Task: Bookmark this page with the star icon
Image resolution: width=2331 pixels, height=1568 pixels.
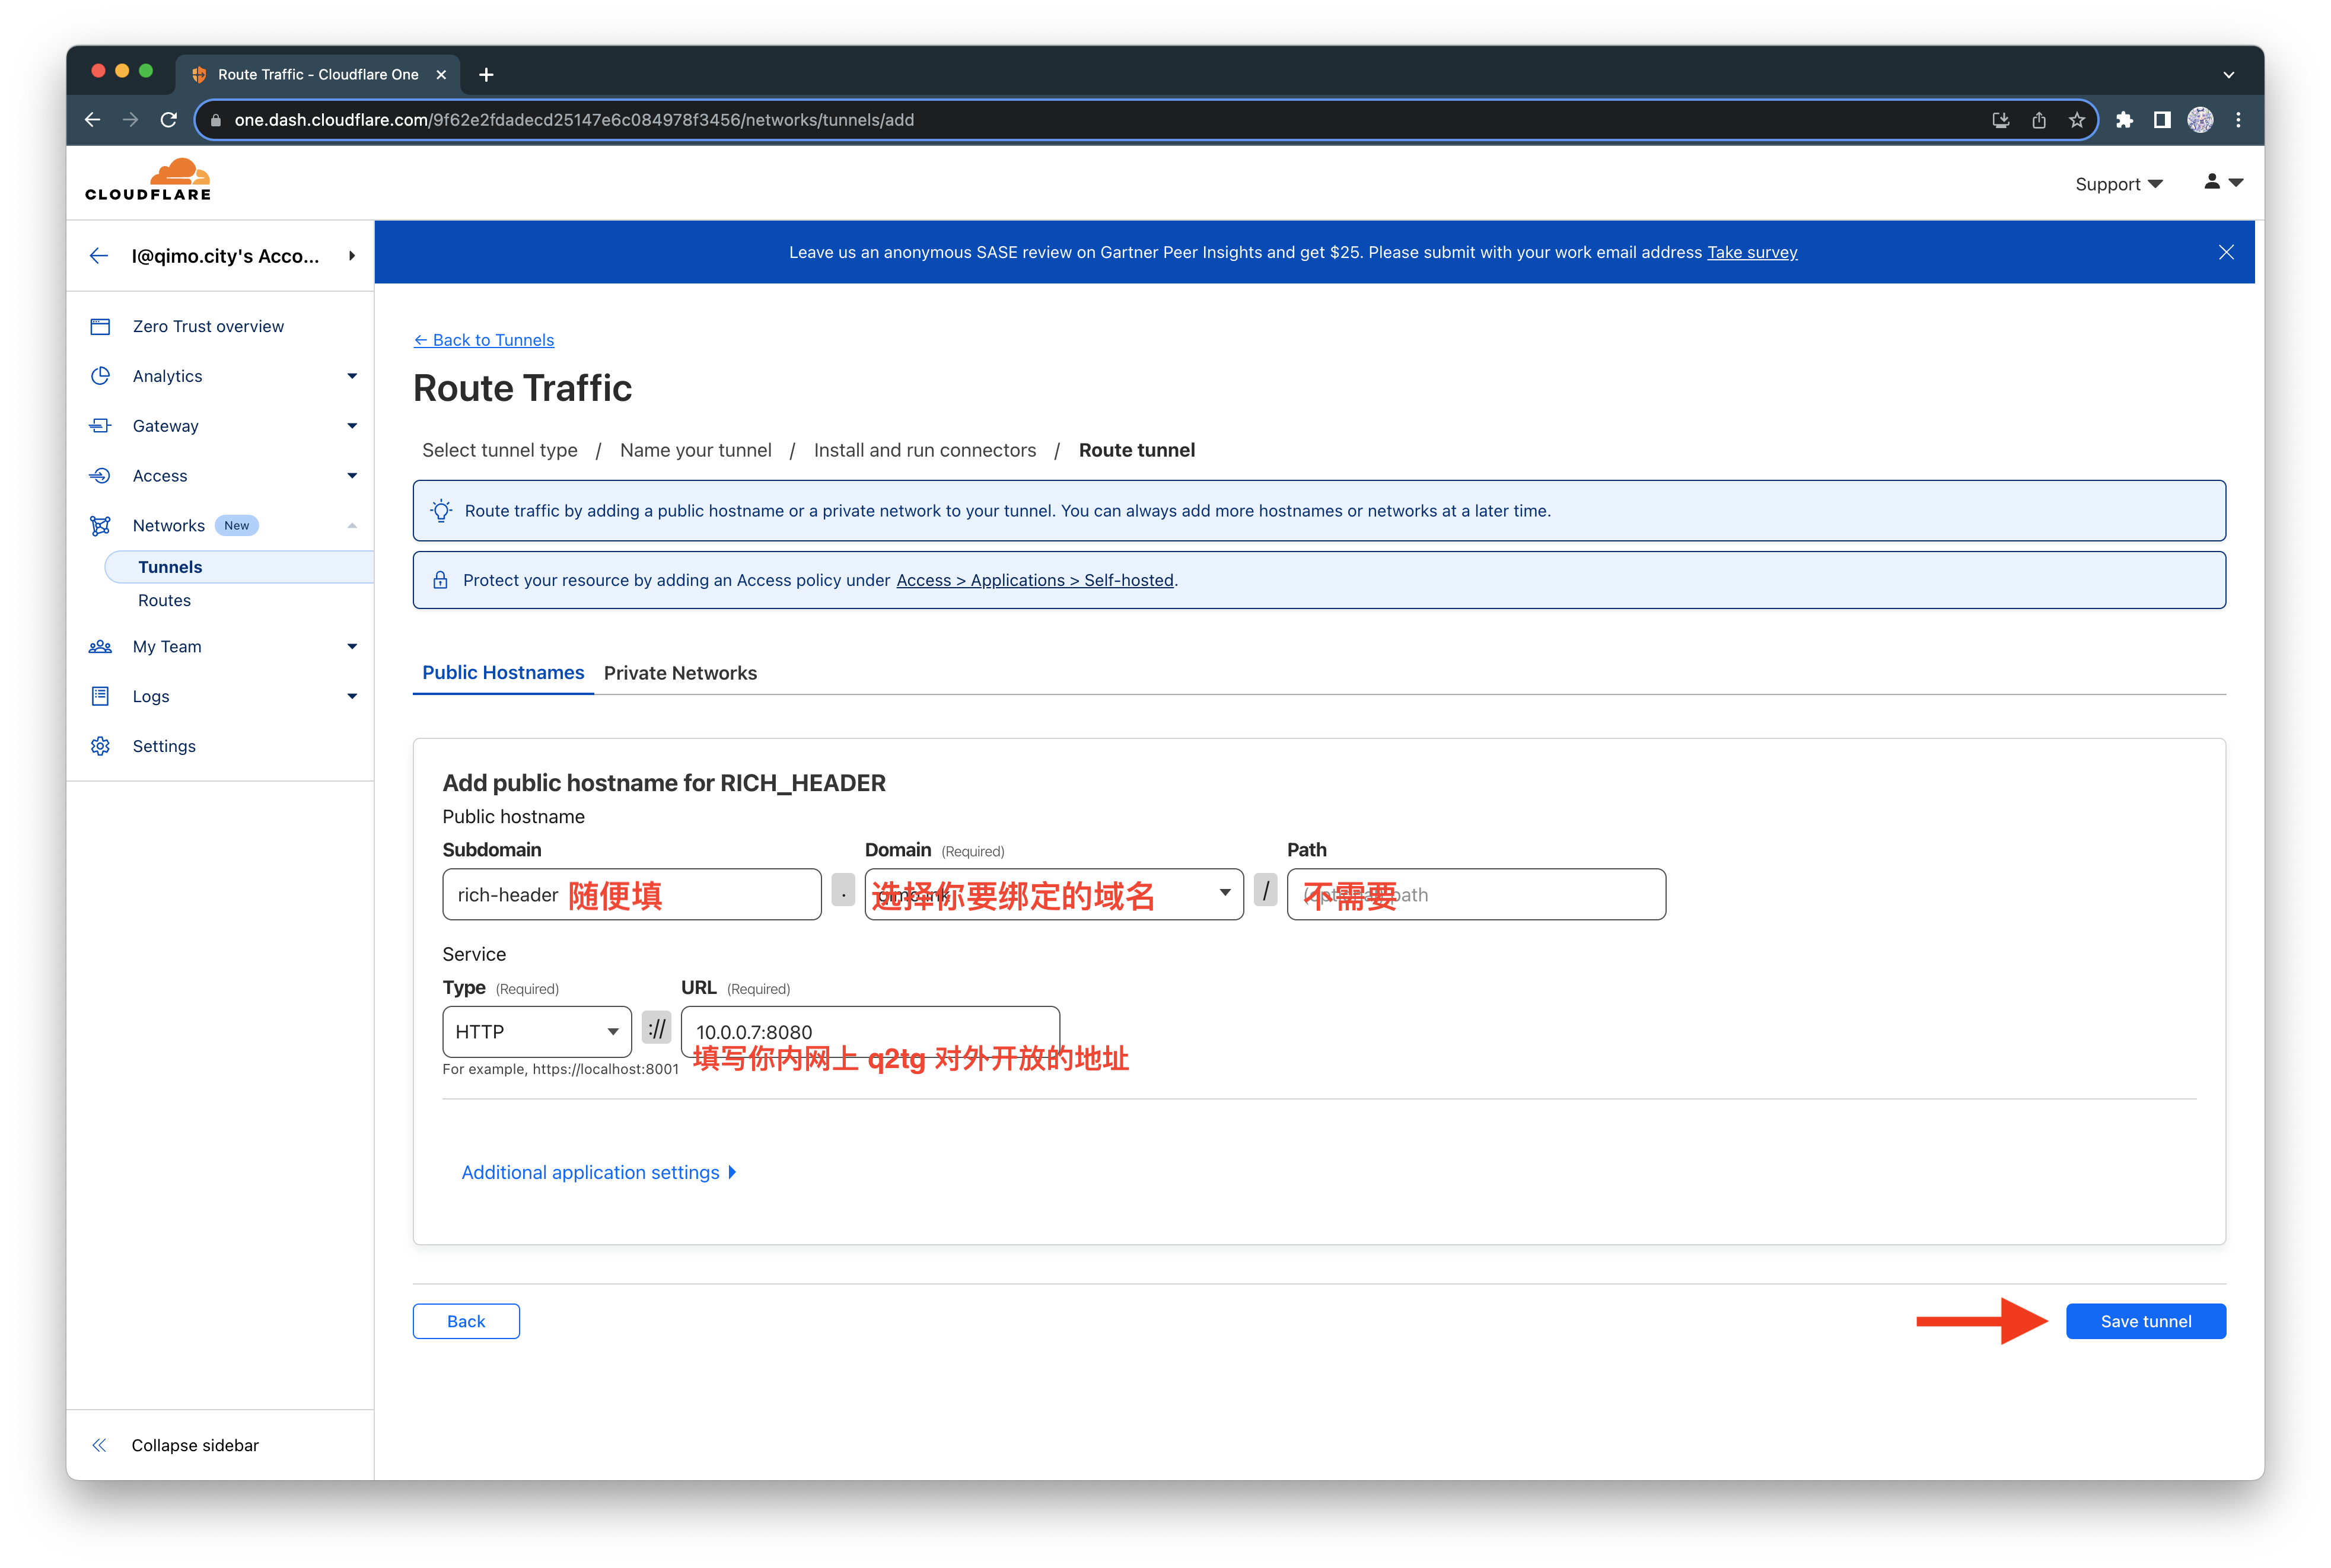Action: click(x=2076, y=120)
